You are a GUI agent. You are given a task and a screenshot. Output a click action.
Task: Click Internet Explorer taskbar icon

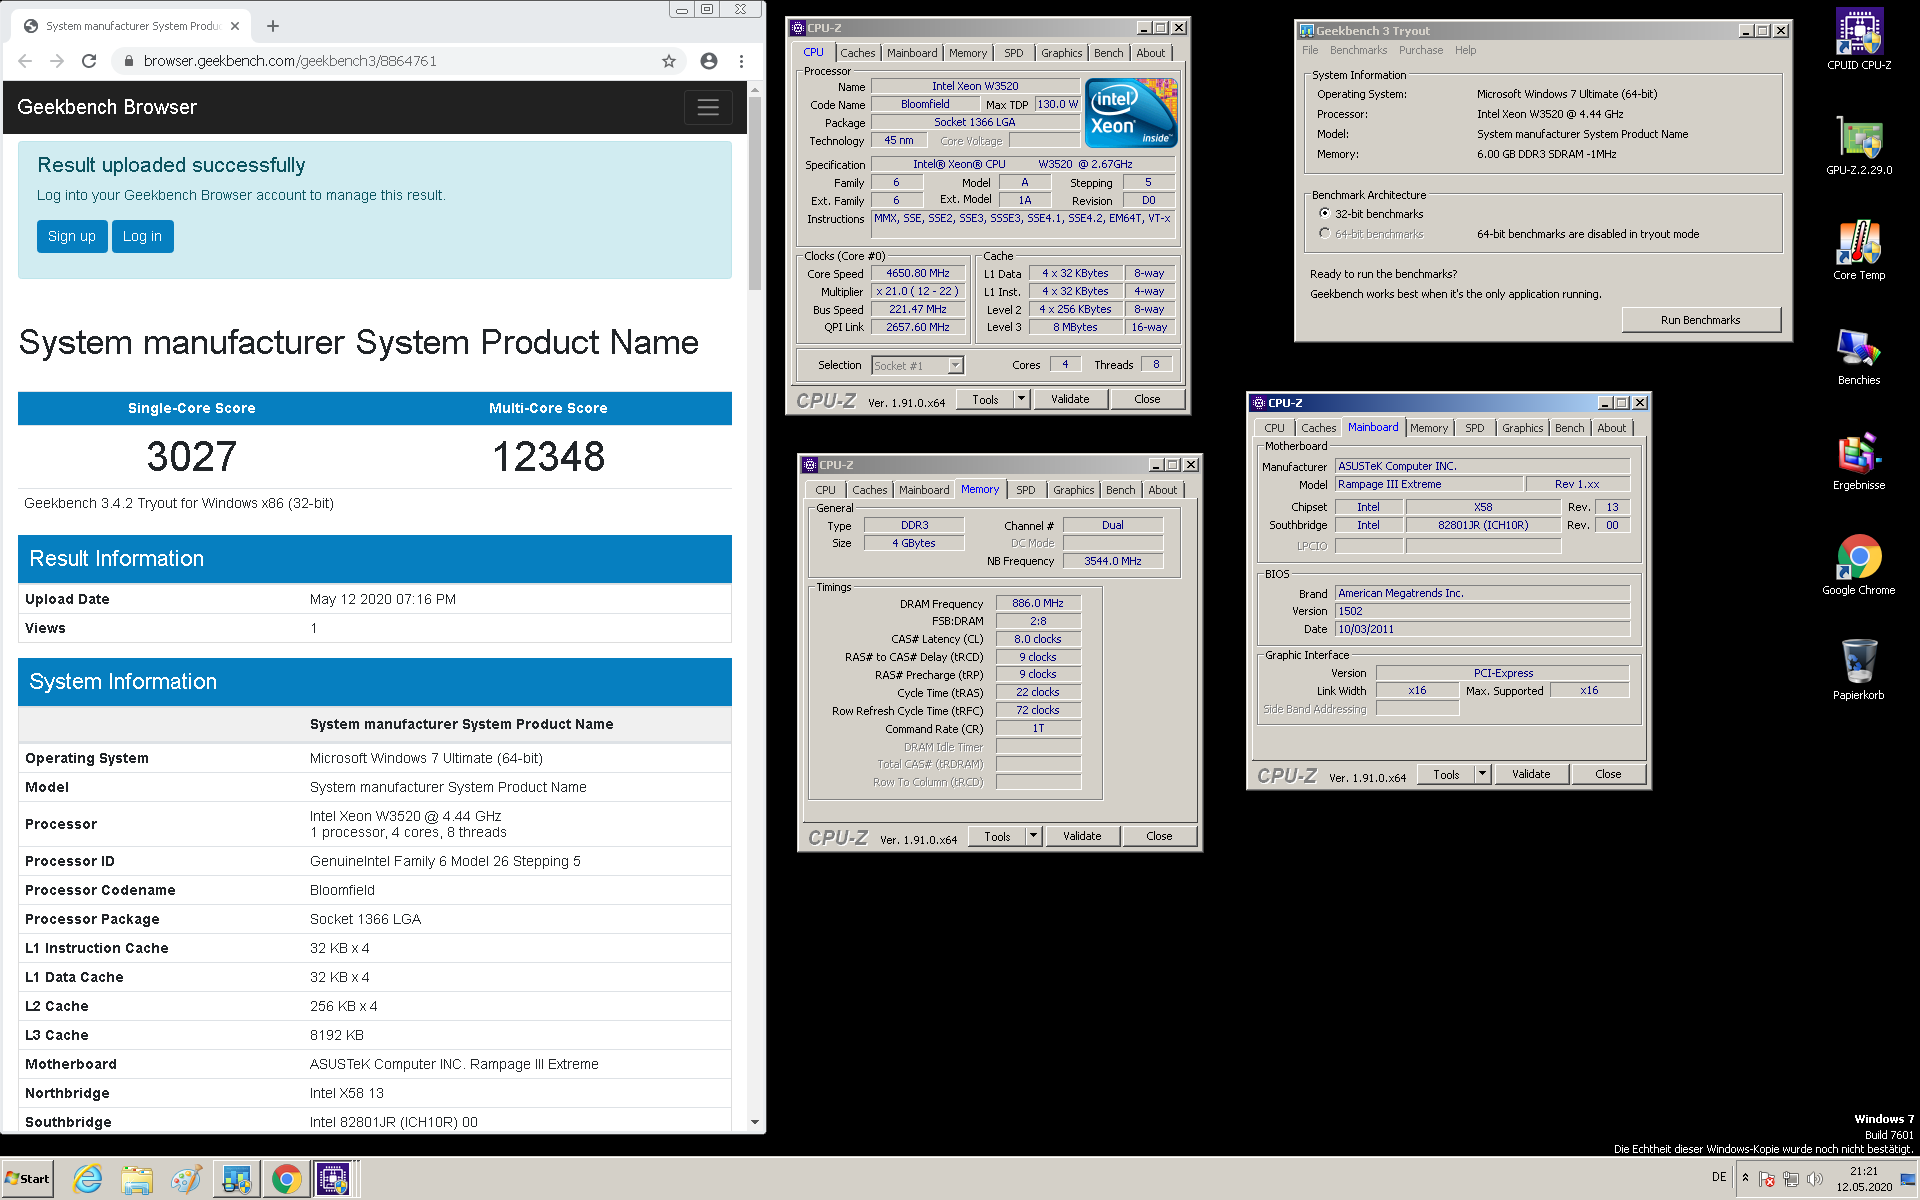click(88, 1179)
